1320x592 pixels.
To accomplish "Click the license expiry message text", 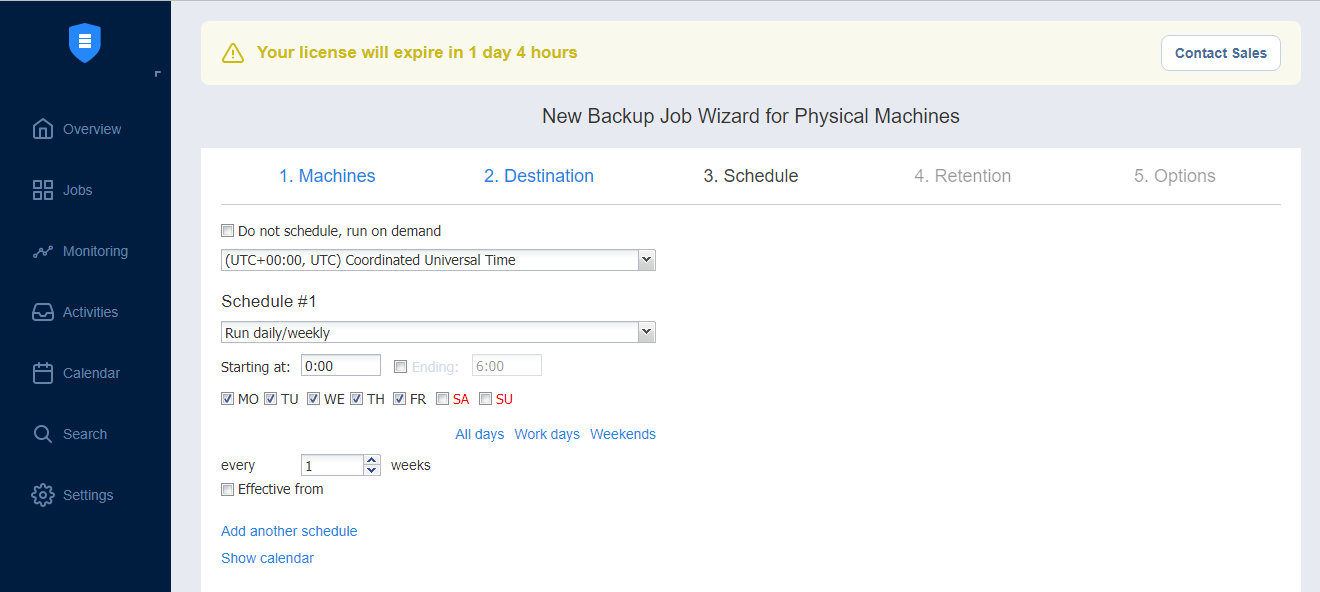I will point(417,52).
